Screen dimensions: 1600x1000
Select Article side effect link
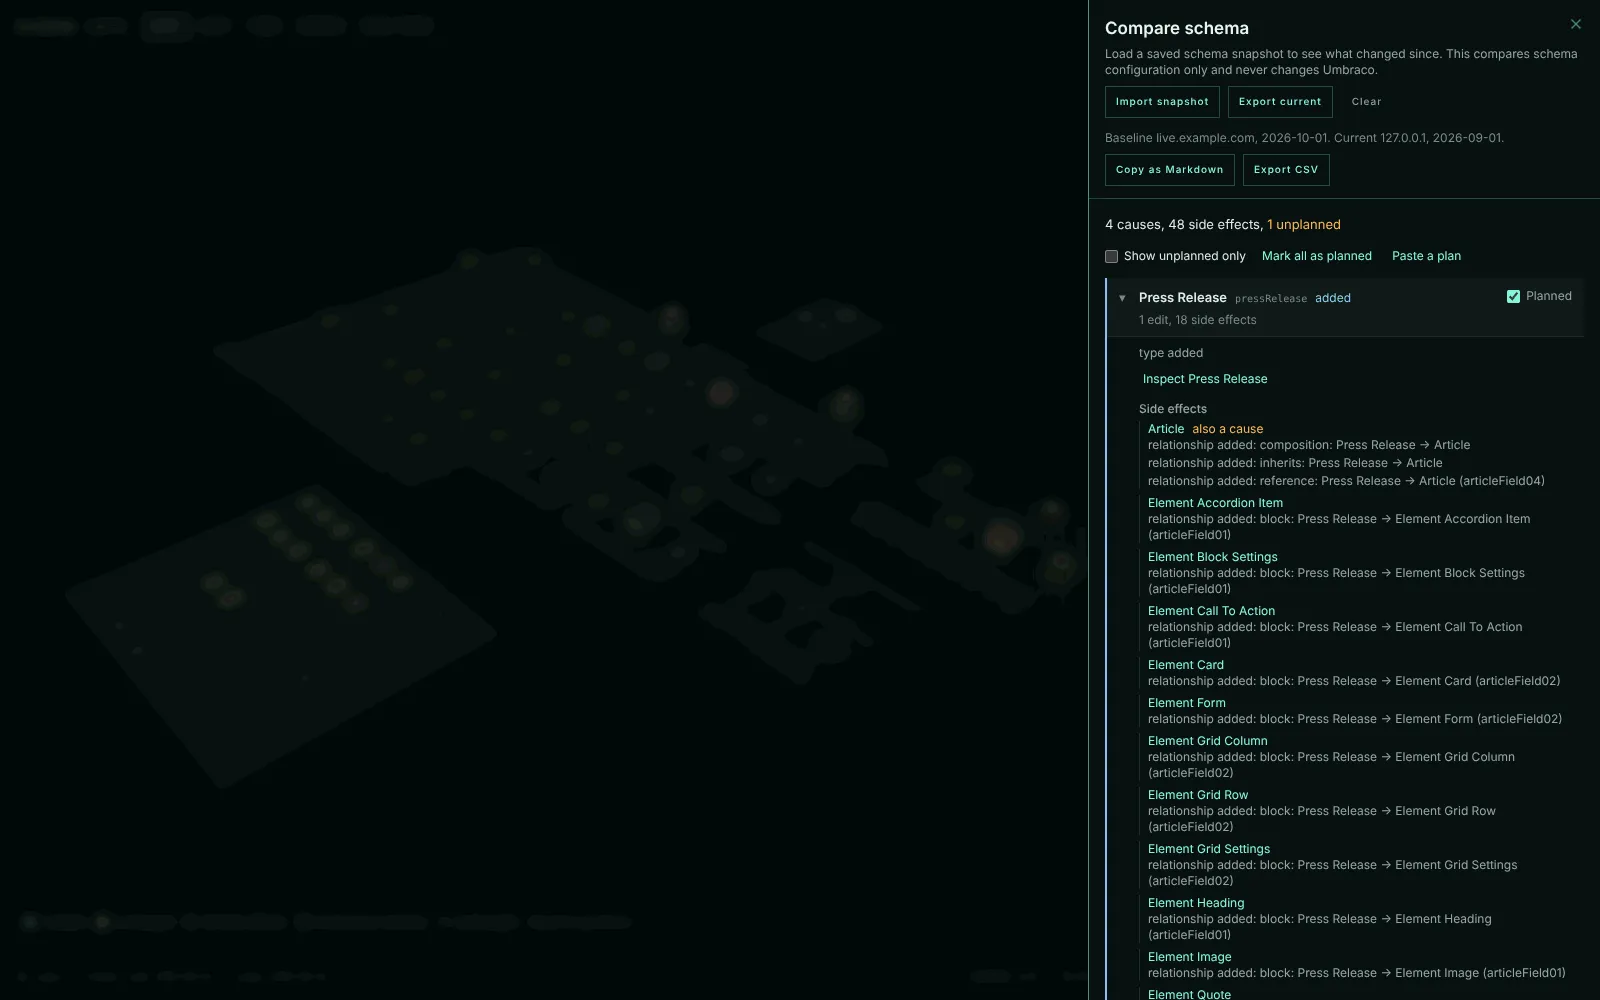tap(1166, 429)
